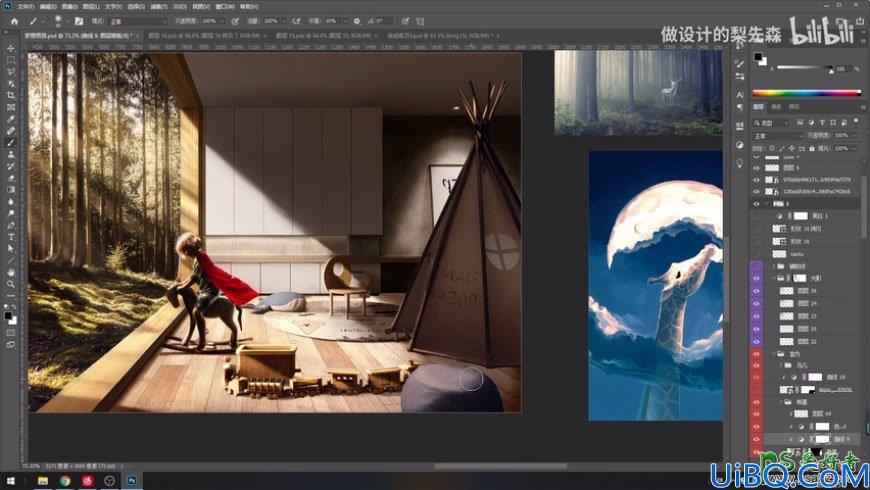Select the Eyedropper tool
This screenshot has height=490, width=870.
click(11, 119)
